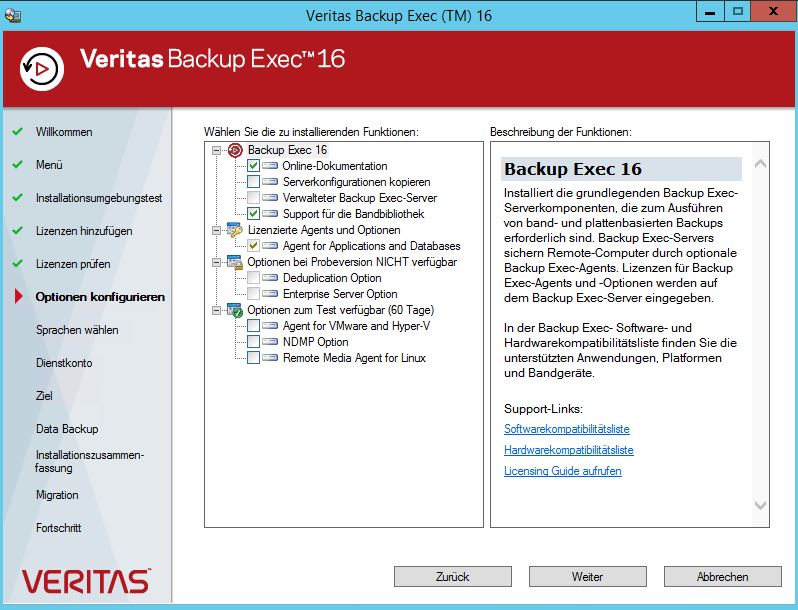Click the drive icon beside Support für die Bandbibliothek
This screenshot has width=798, height=610.
tap(270, 214)
